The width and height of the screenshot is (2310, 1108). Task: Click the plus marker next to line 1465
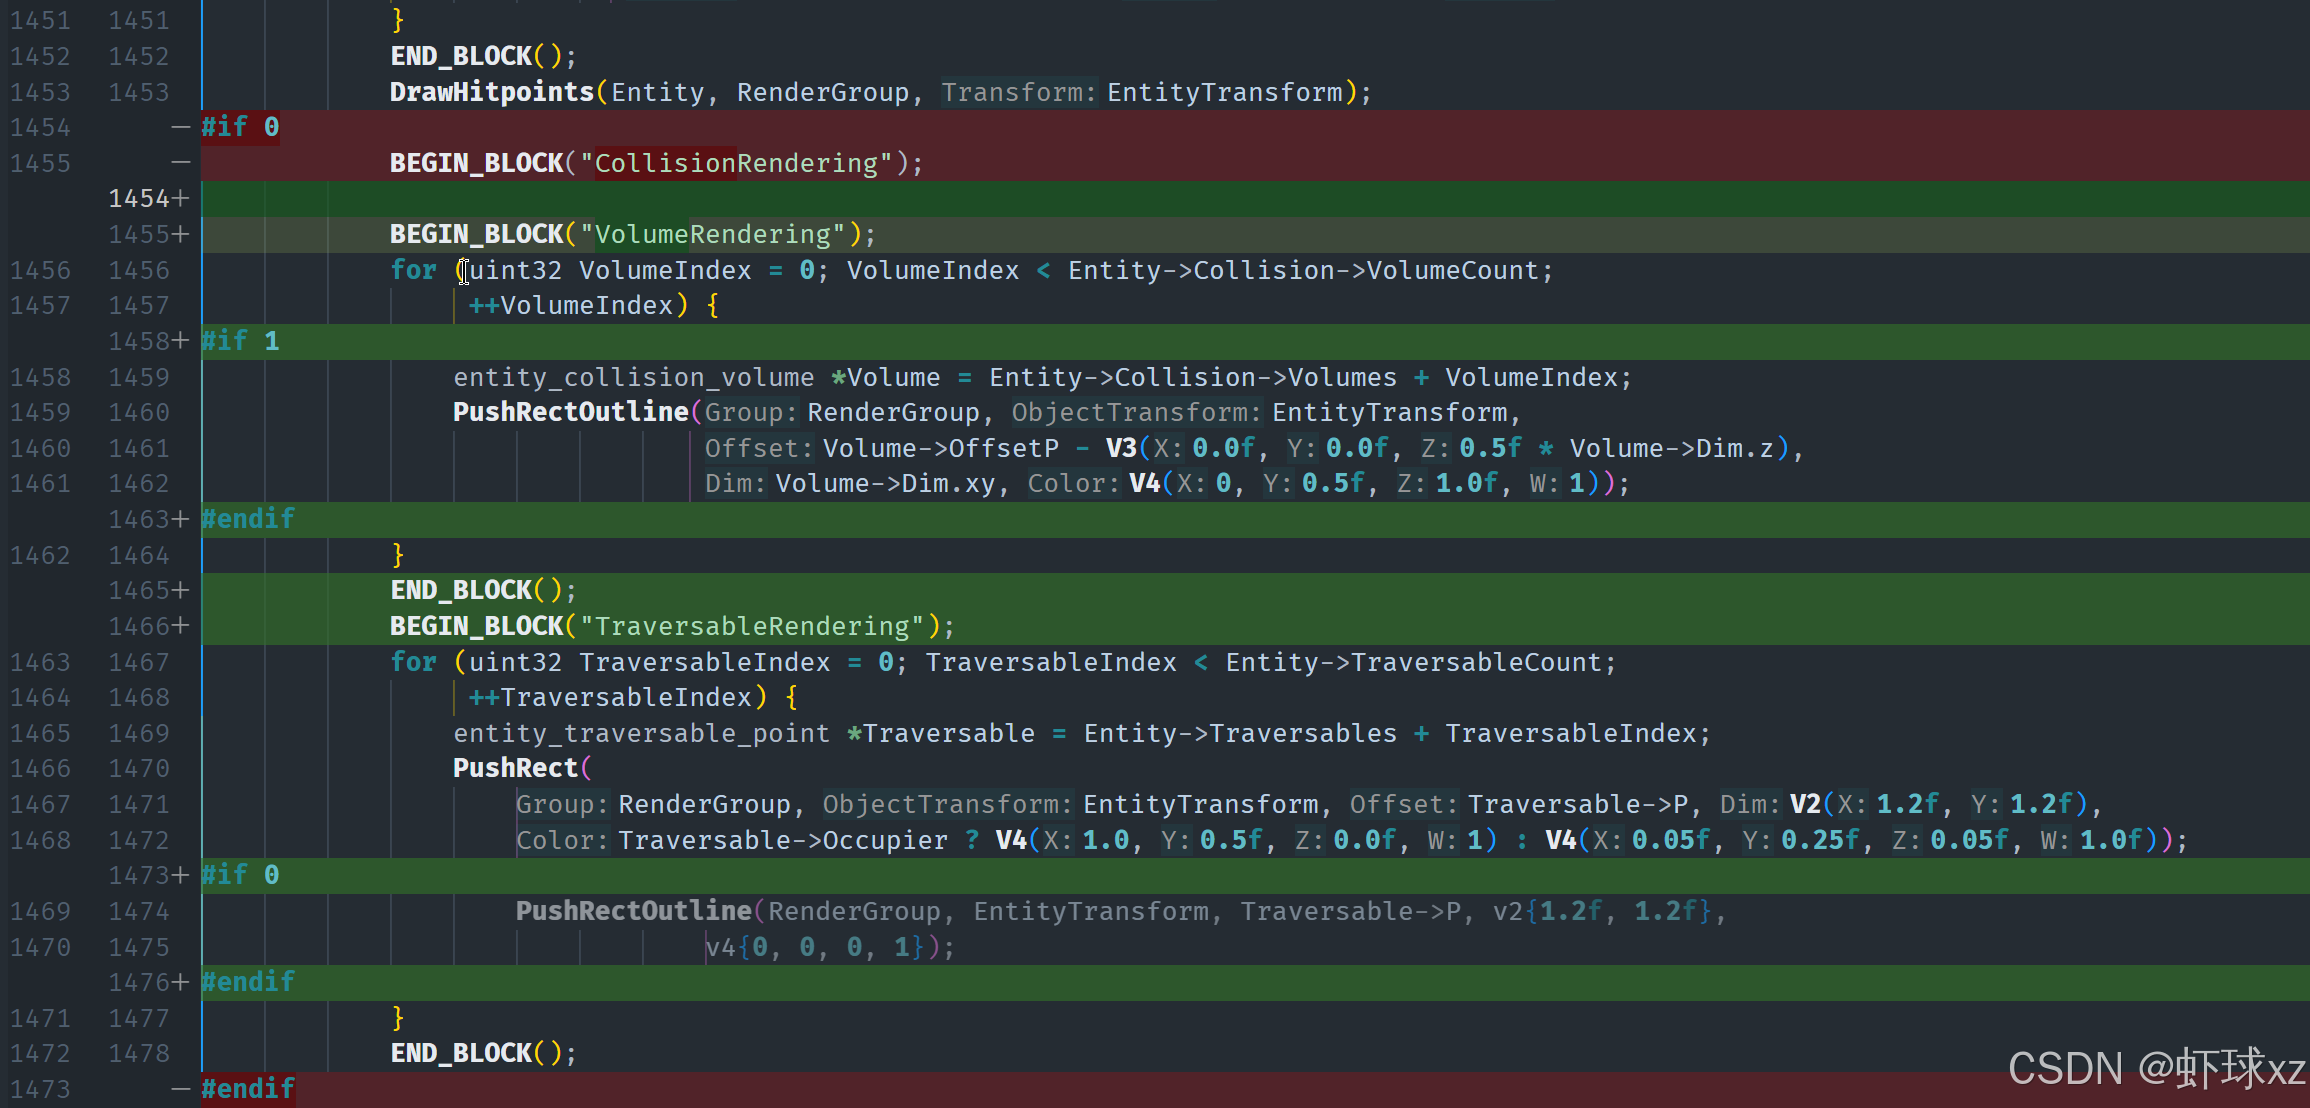pos(181,590)
